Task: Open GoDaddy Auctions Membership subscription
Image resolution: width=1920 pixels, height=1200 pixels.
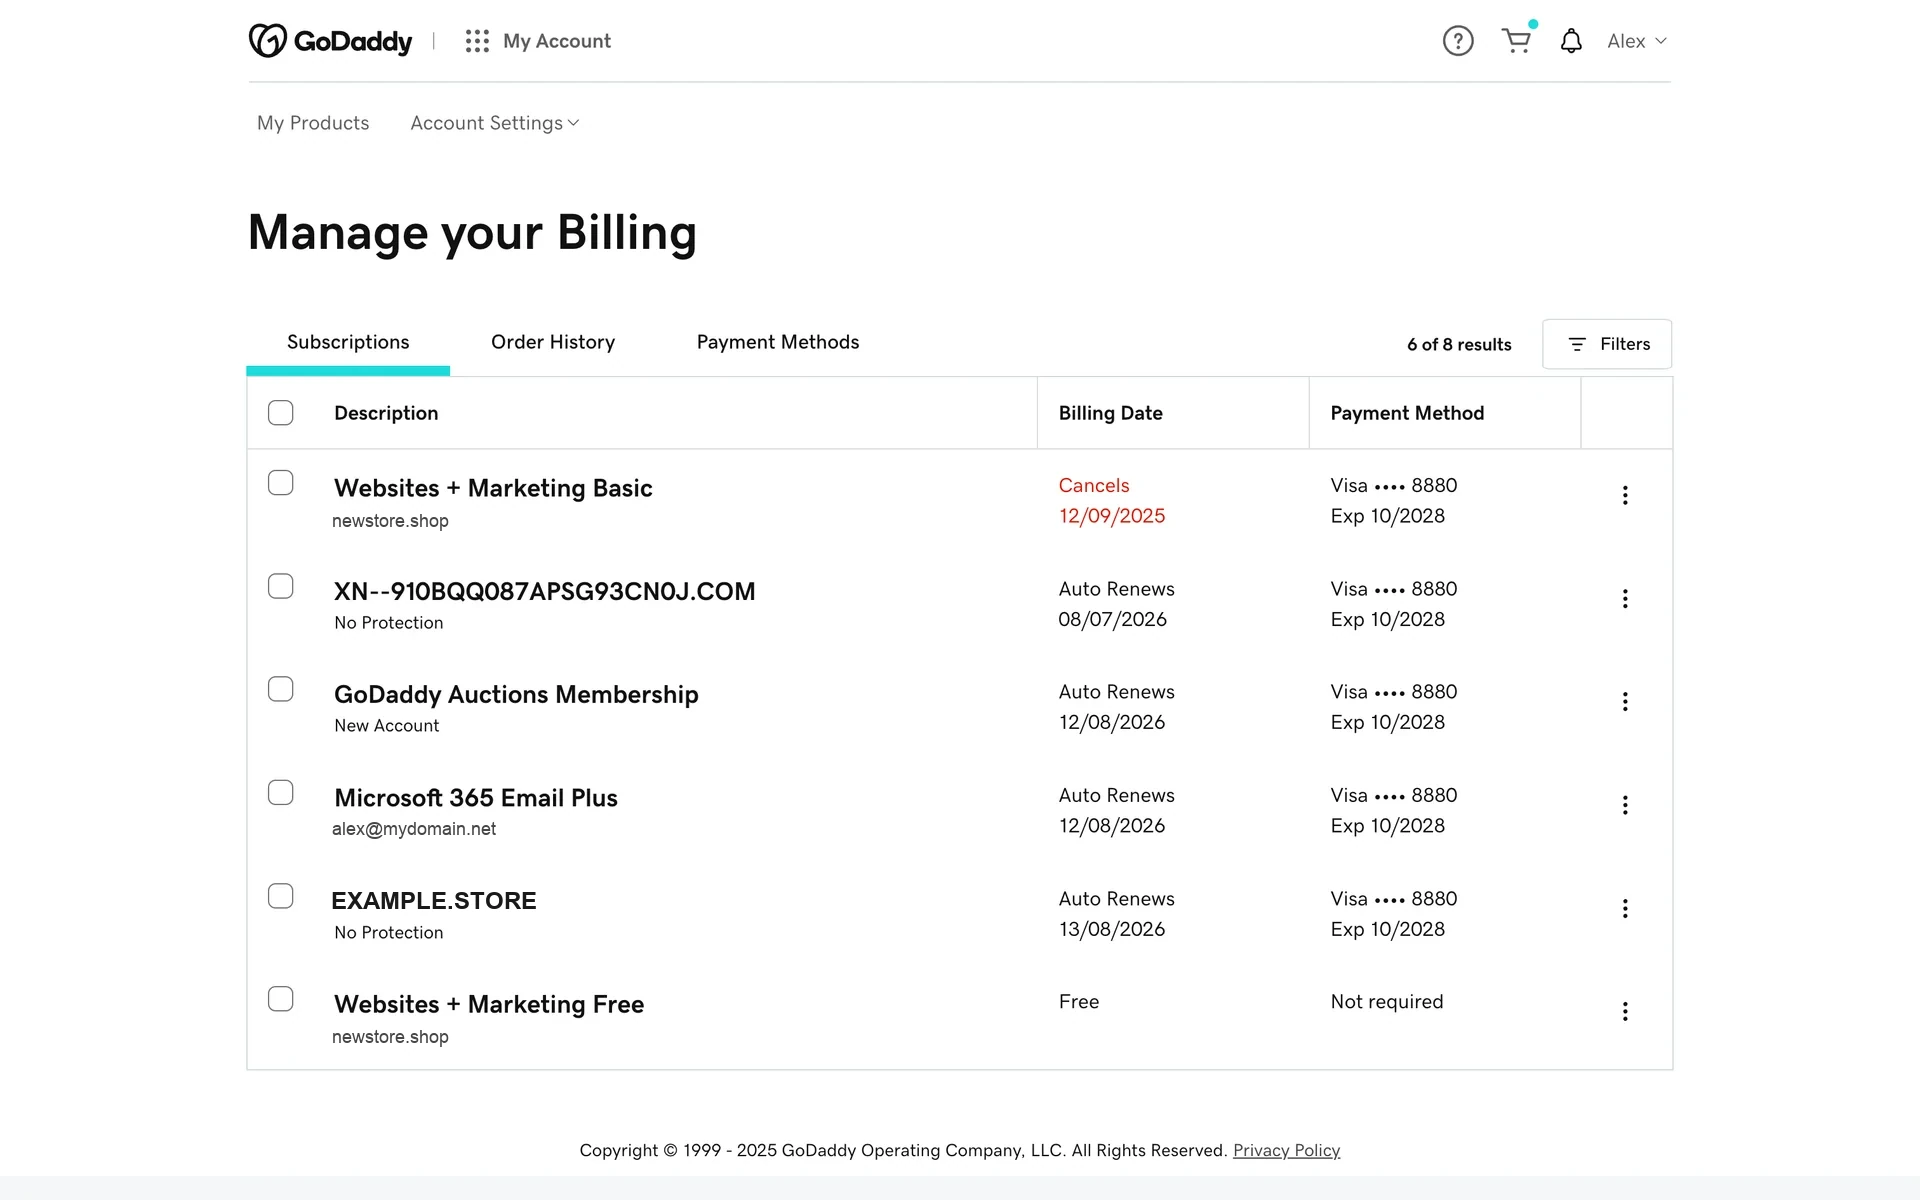Action: click(x=516, y=694)
